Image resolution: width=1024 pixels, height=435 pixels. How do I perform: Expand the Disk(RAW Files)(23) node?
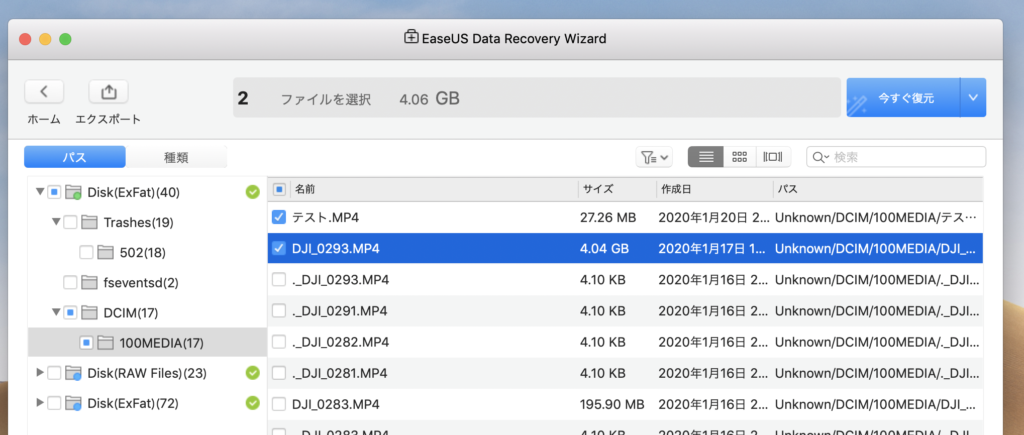coord(40,372)
